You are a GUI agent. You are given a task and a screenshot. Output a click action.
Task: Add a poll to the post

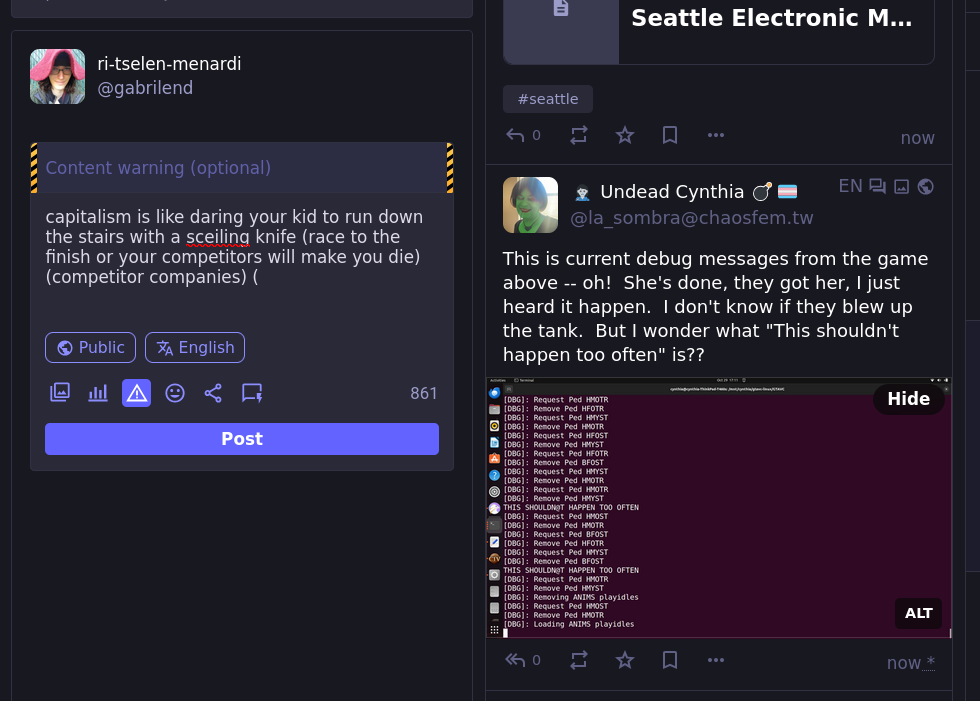tap(97, 393)
